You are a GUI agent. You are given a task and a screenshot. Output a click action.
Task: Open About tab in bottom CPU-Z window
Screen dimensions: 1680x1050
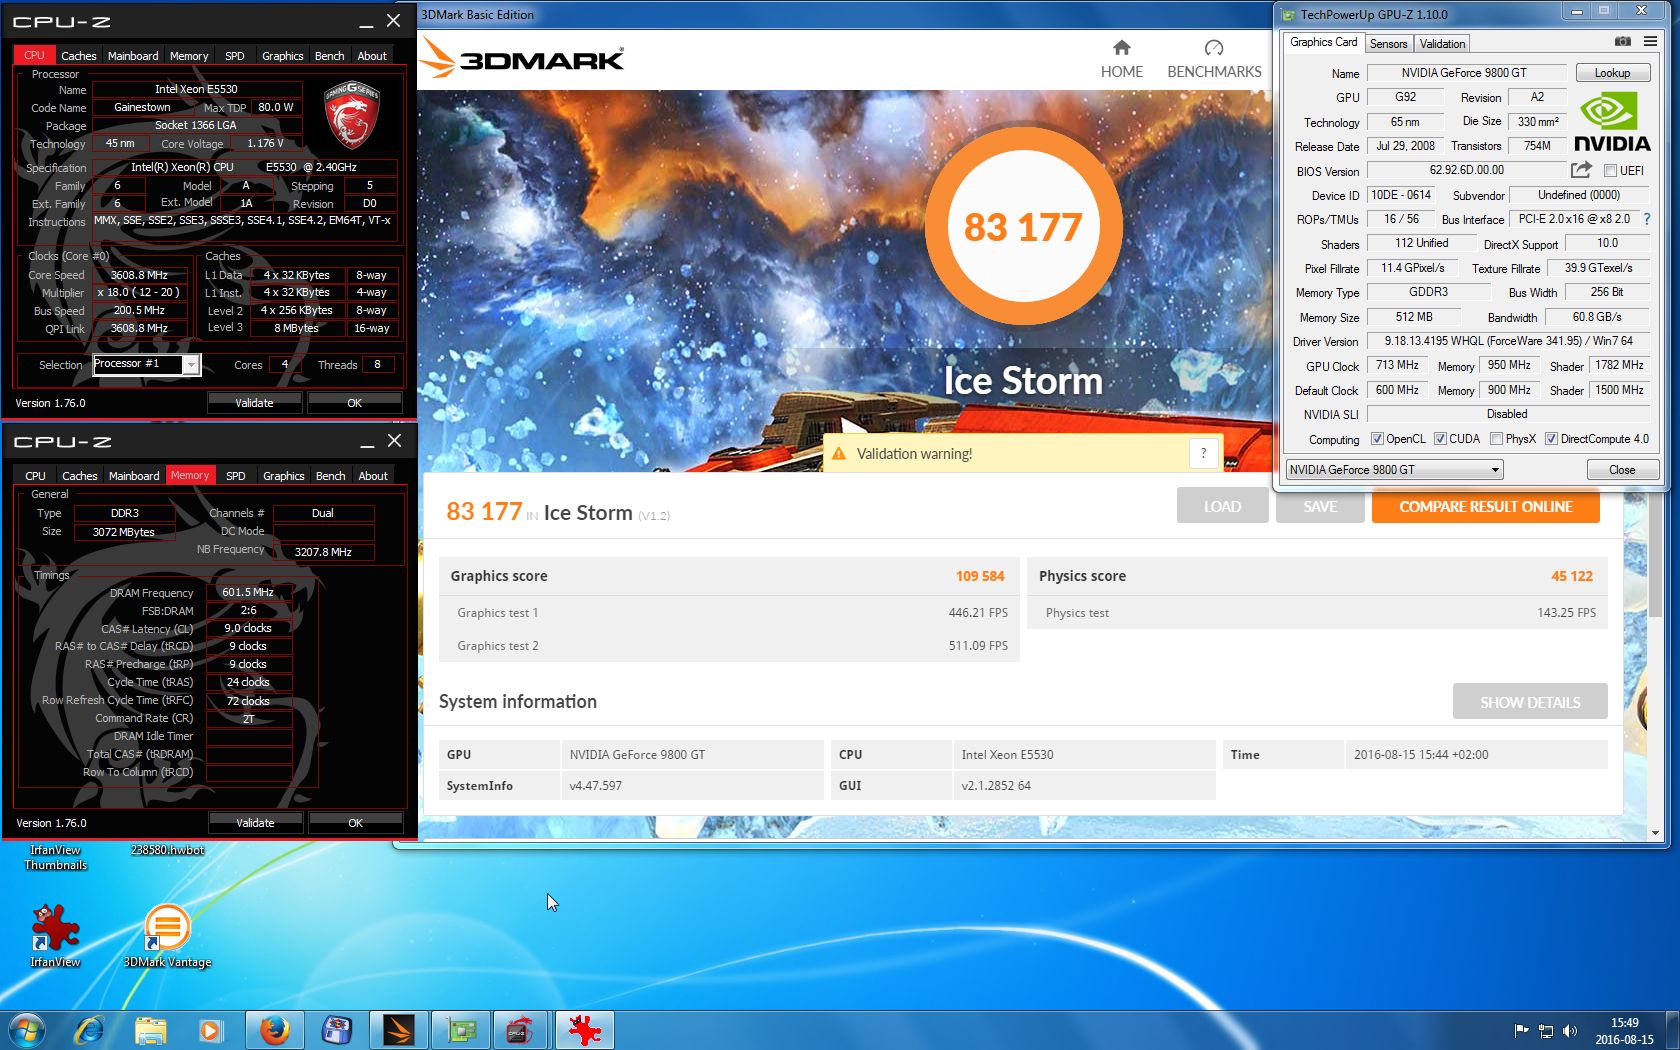click(373, 476)
